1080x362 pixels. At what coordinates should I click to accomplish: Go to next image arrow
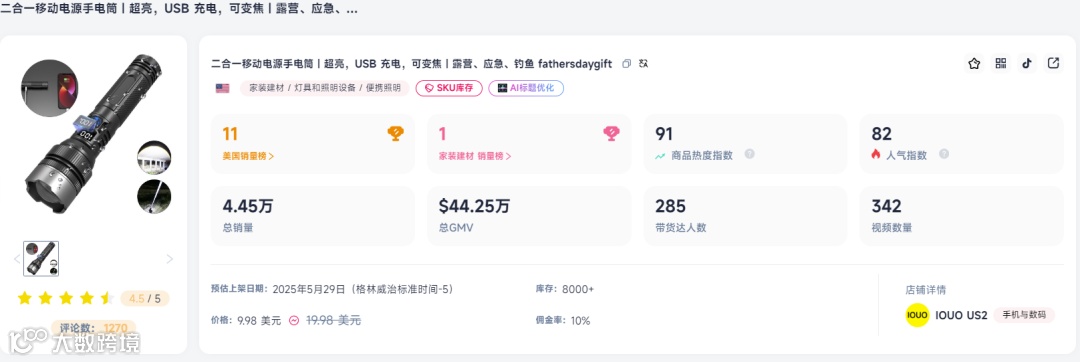(x=169, y=259)
